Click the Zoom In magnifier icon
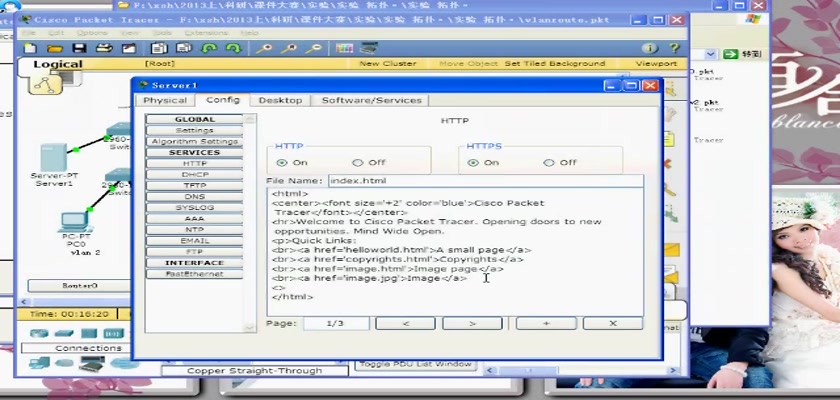The width and height of the screenshot is (840, 400). pyautogui.click(x=264, y=48)
